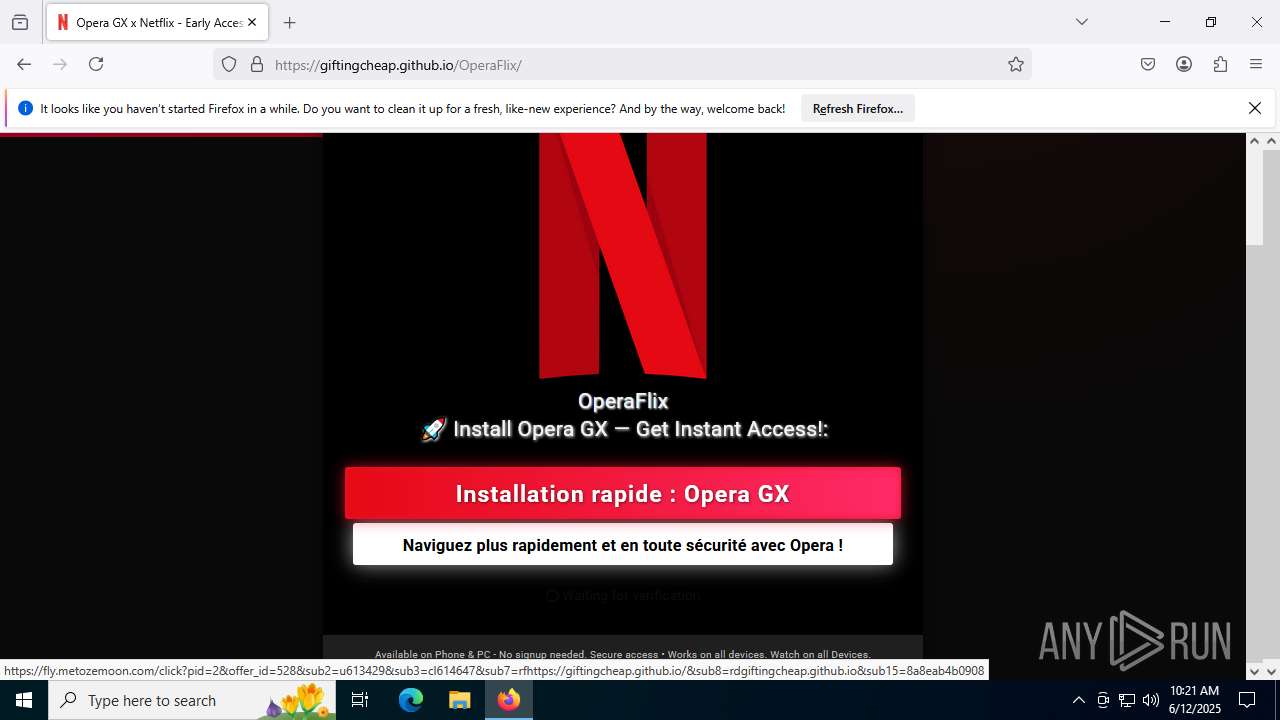Open Firefox account menu
Viewport: 1280px width, 720px height.
point(1184,64)
